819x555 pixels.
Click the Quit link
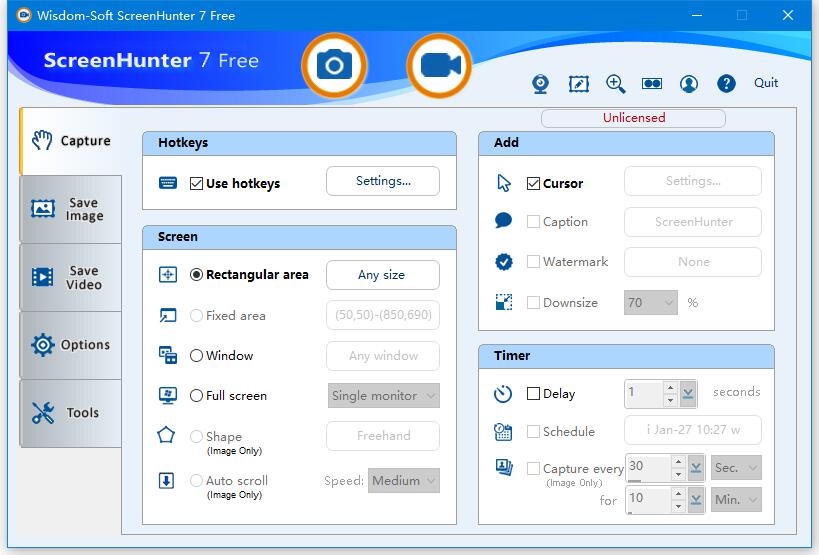766,83
